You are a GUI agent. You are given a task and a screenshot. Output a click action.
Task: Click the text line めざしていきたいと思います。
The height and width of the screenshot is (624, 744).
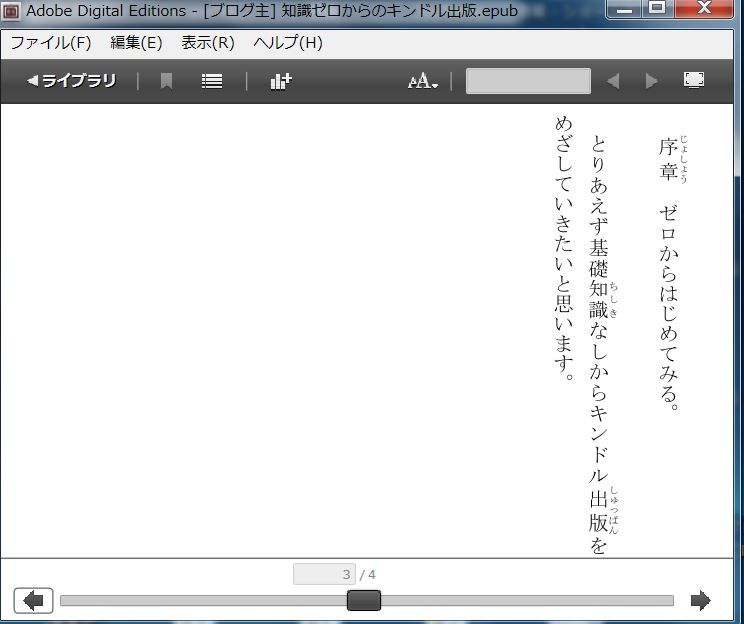564,248
